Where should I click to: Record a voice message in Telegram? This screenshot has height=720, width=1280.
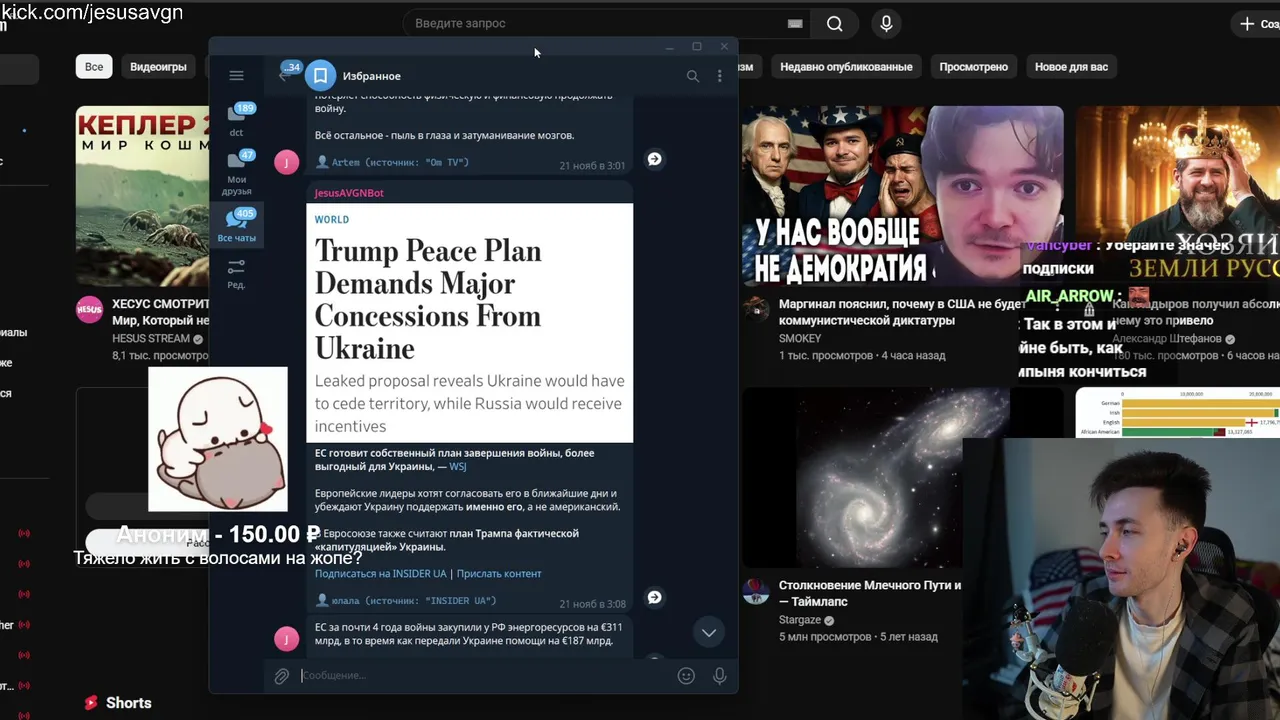(719, 676)
